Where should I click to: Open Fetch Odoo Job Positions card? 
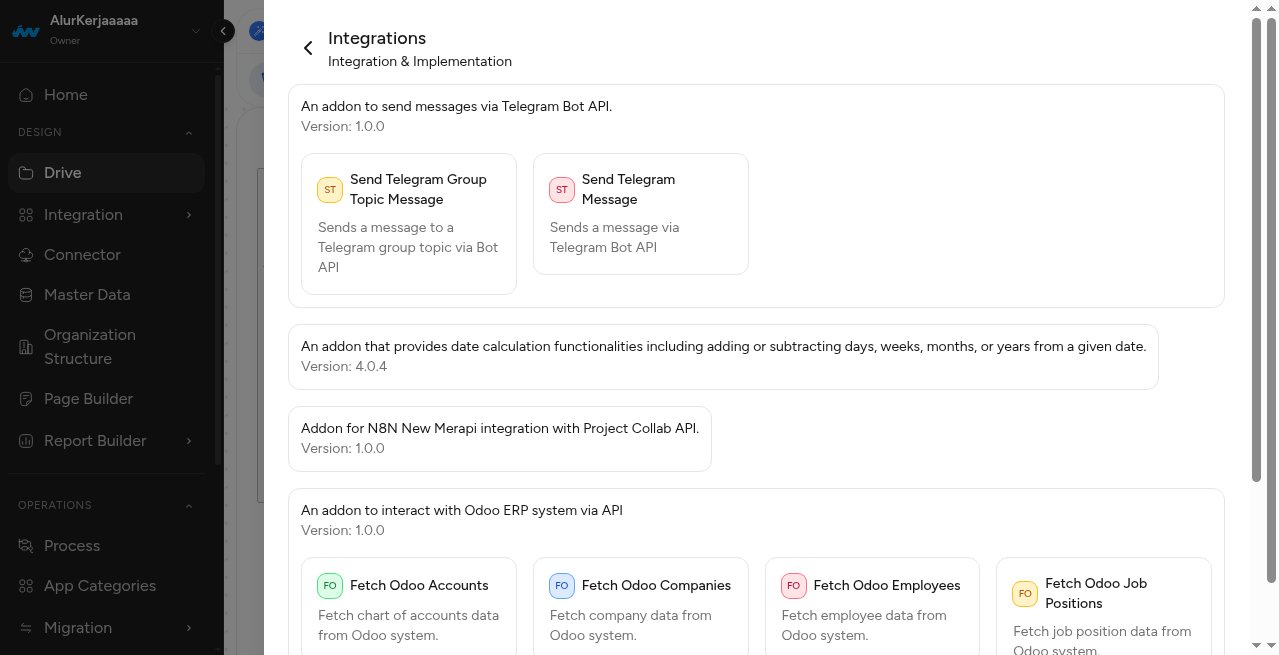[1104, 606]
